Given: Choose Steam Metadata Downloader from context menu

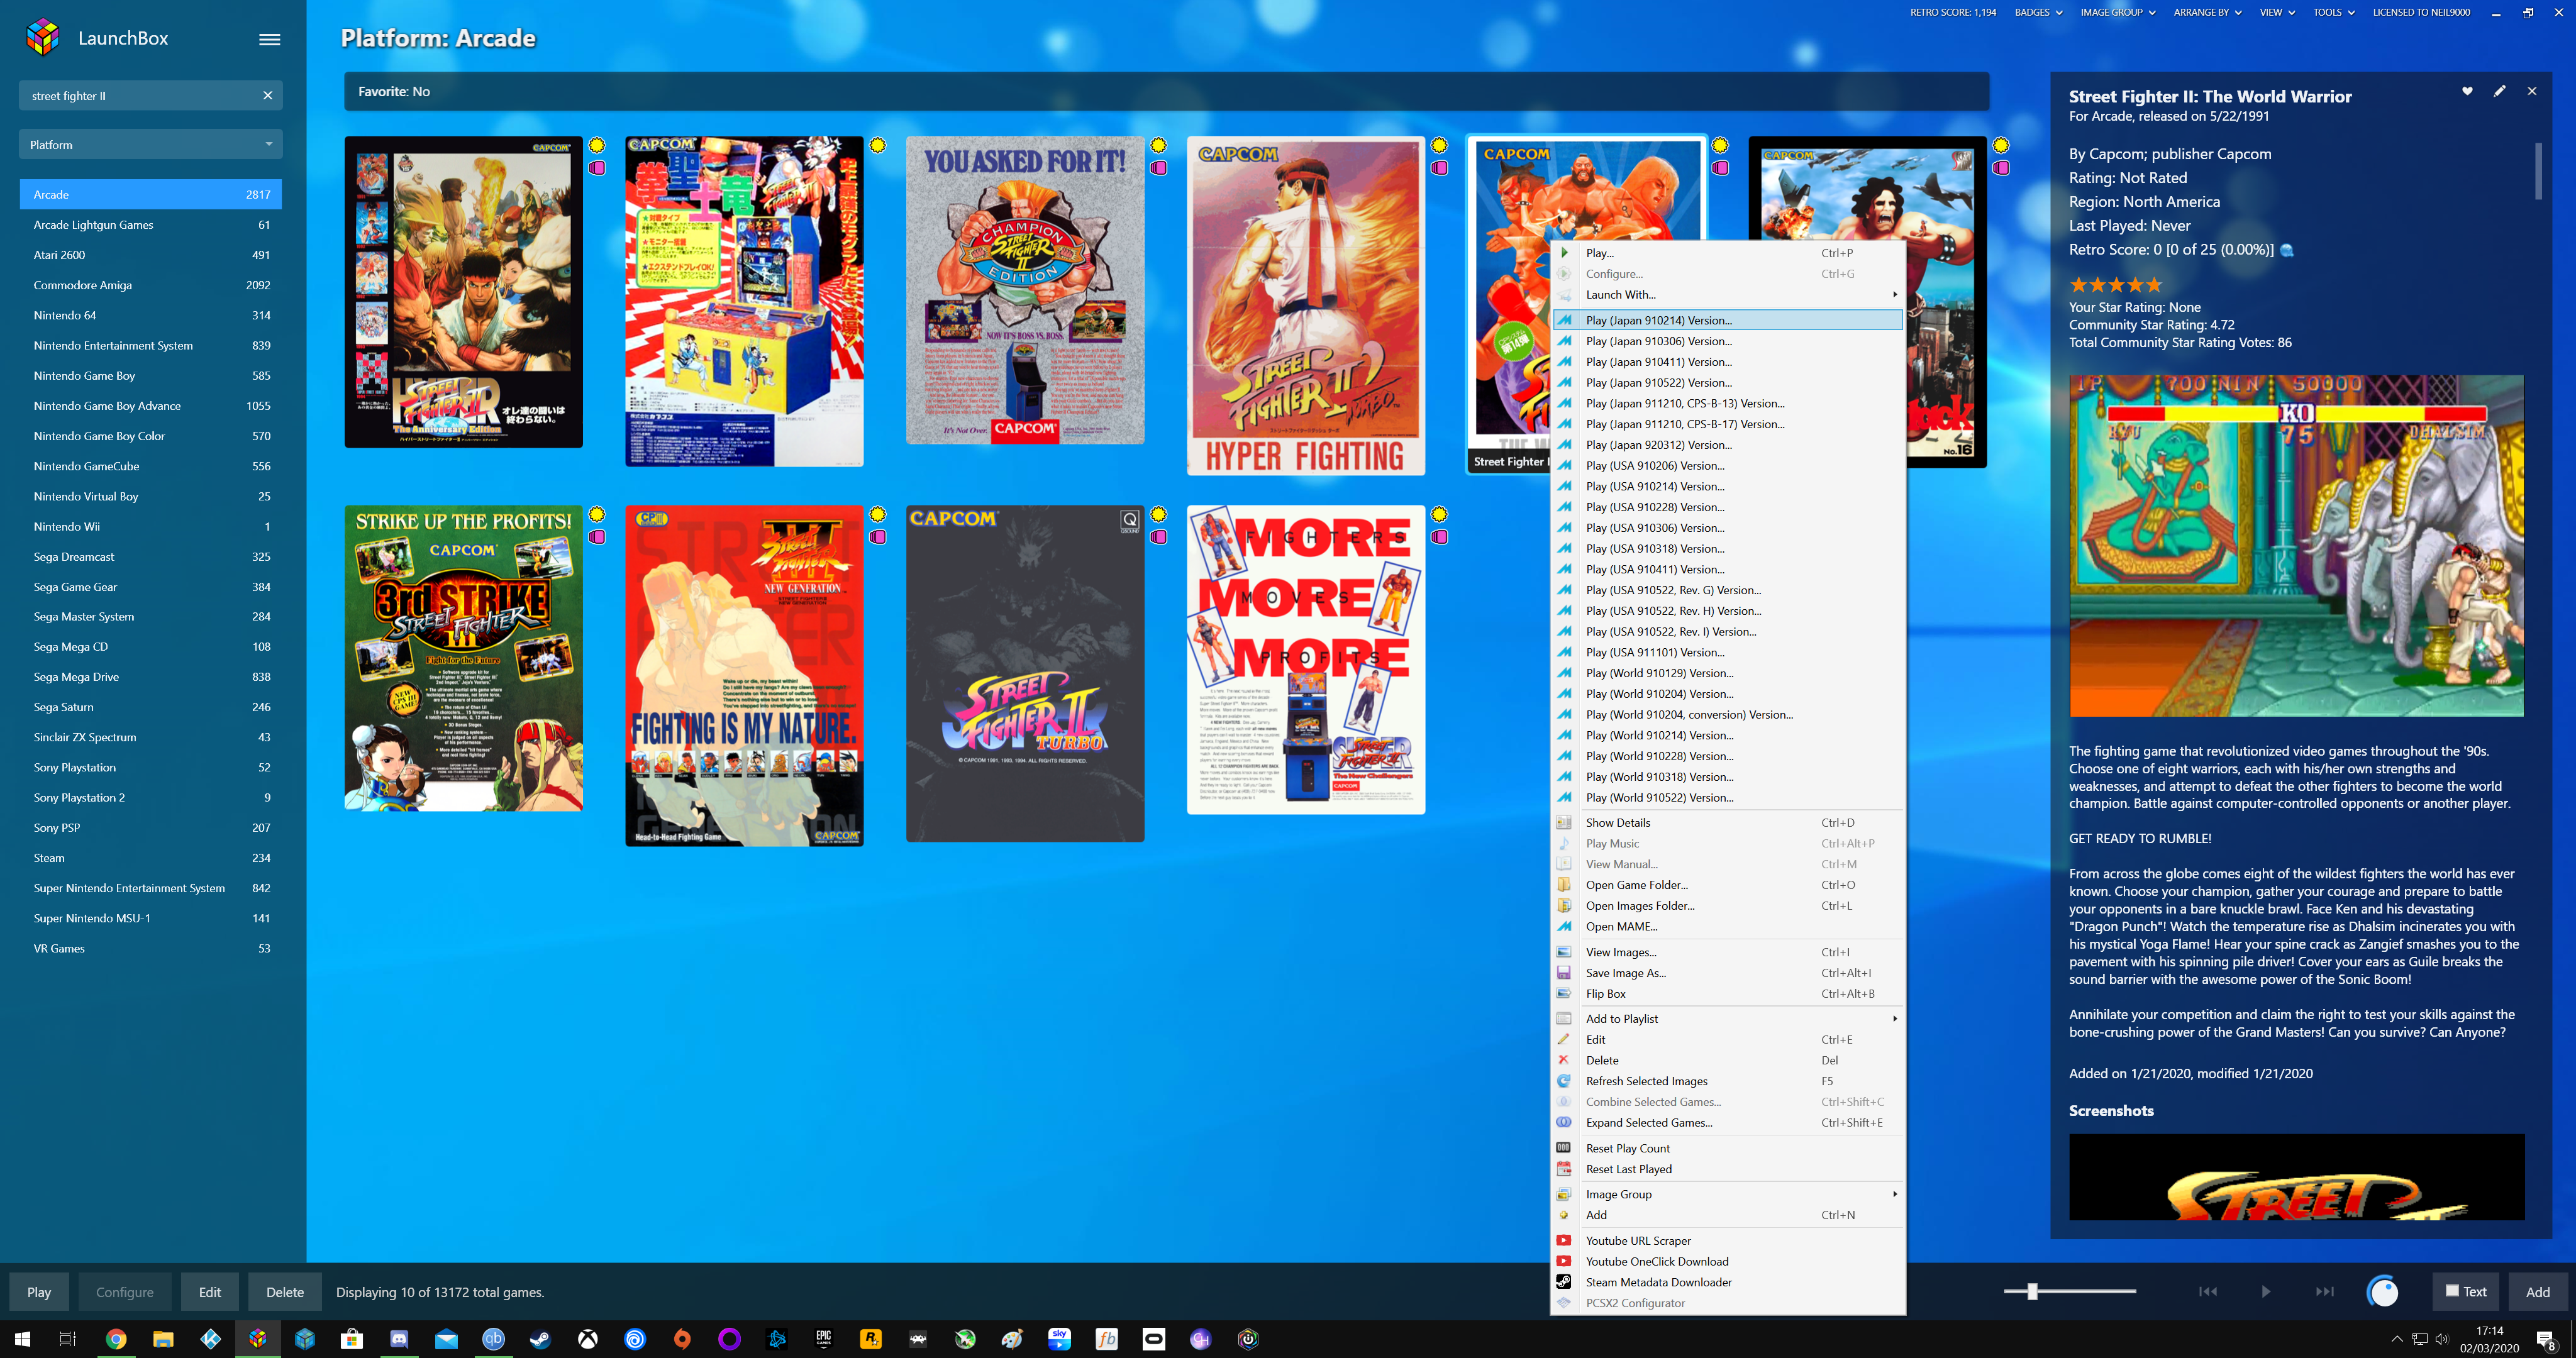Looking at the screenshot, I should (1727, 1282).
